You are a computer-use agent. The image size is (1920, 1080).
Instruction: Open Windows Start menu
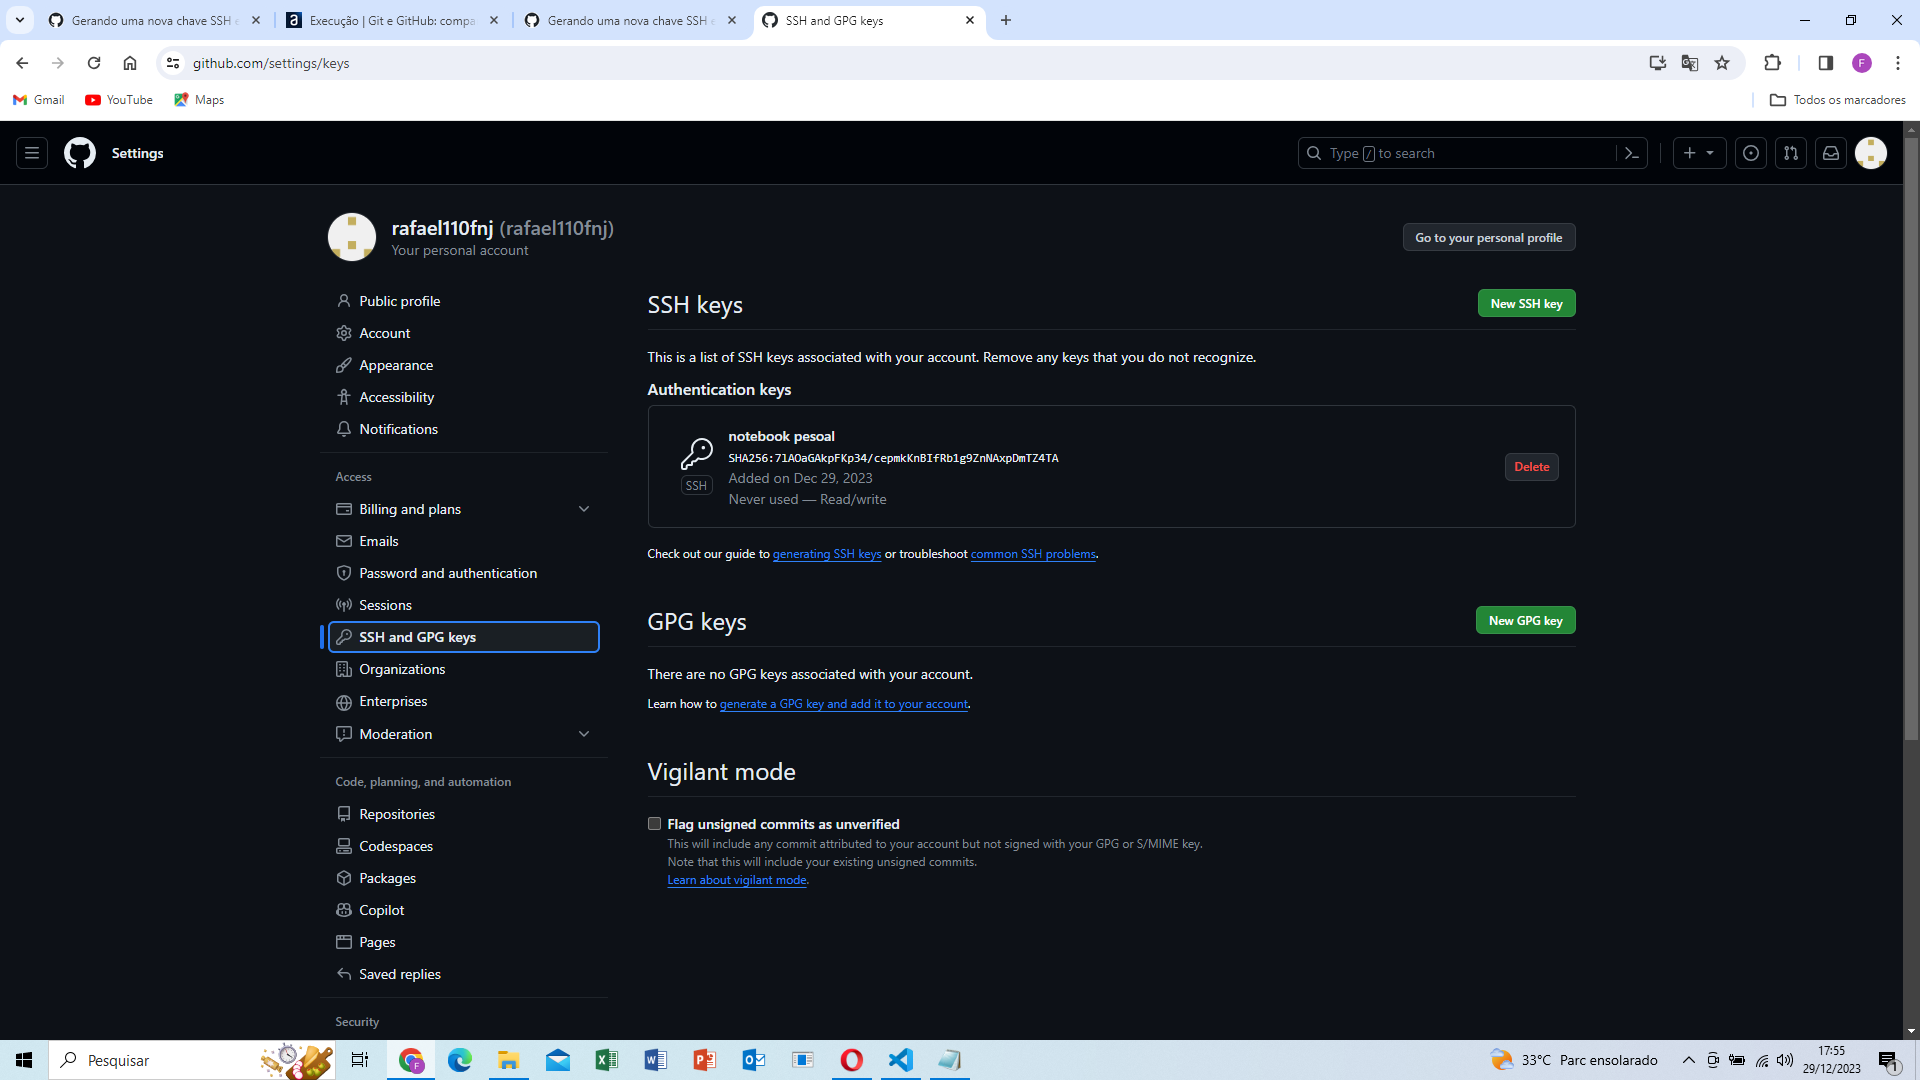24,1060
